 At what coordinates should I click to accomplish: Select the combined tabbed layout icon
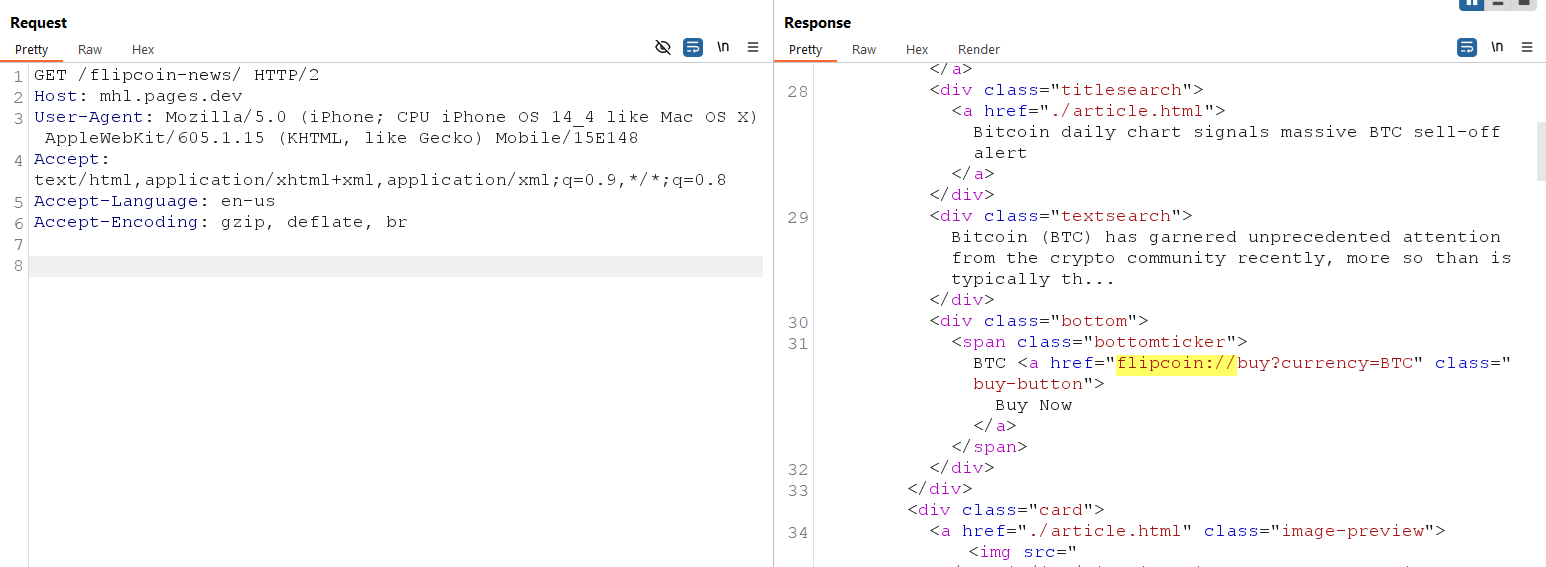click(1523, 3)
